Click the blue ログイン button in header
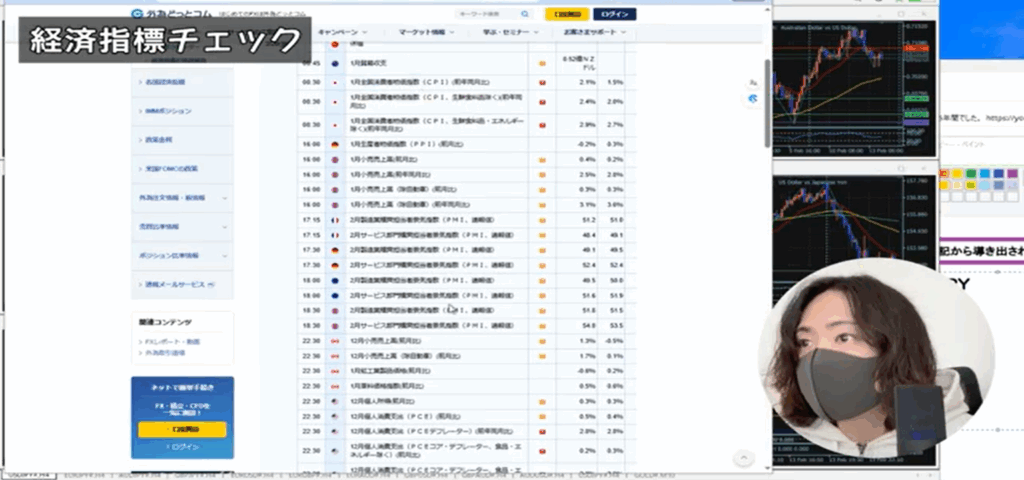The image size is (1024, 480). [x=613, y=14]
